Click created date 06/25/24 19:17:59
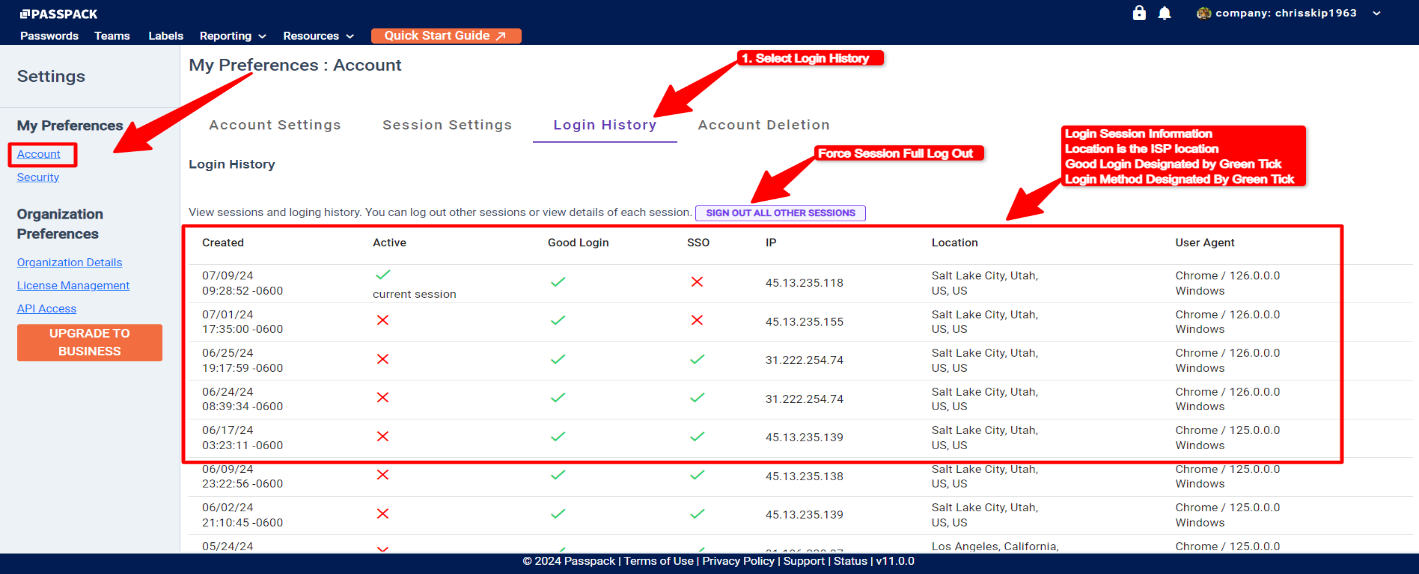This screenshot has height=574, width=1419. point(242,360)
